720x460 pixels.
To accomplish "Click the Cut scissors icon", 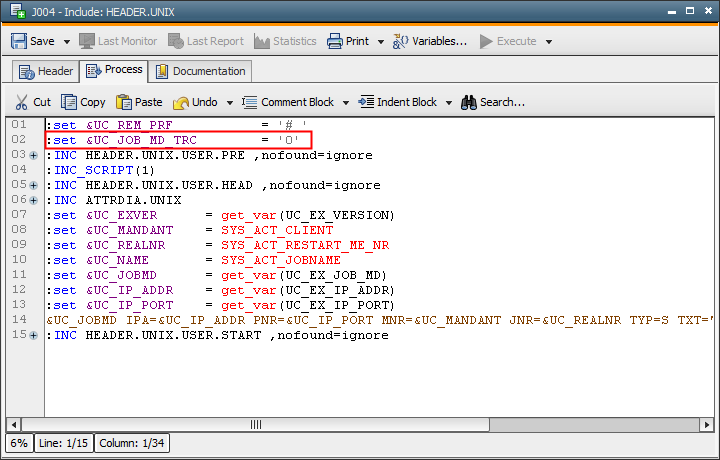I will [x=21, y=102].
